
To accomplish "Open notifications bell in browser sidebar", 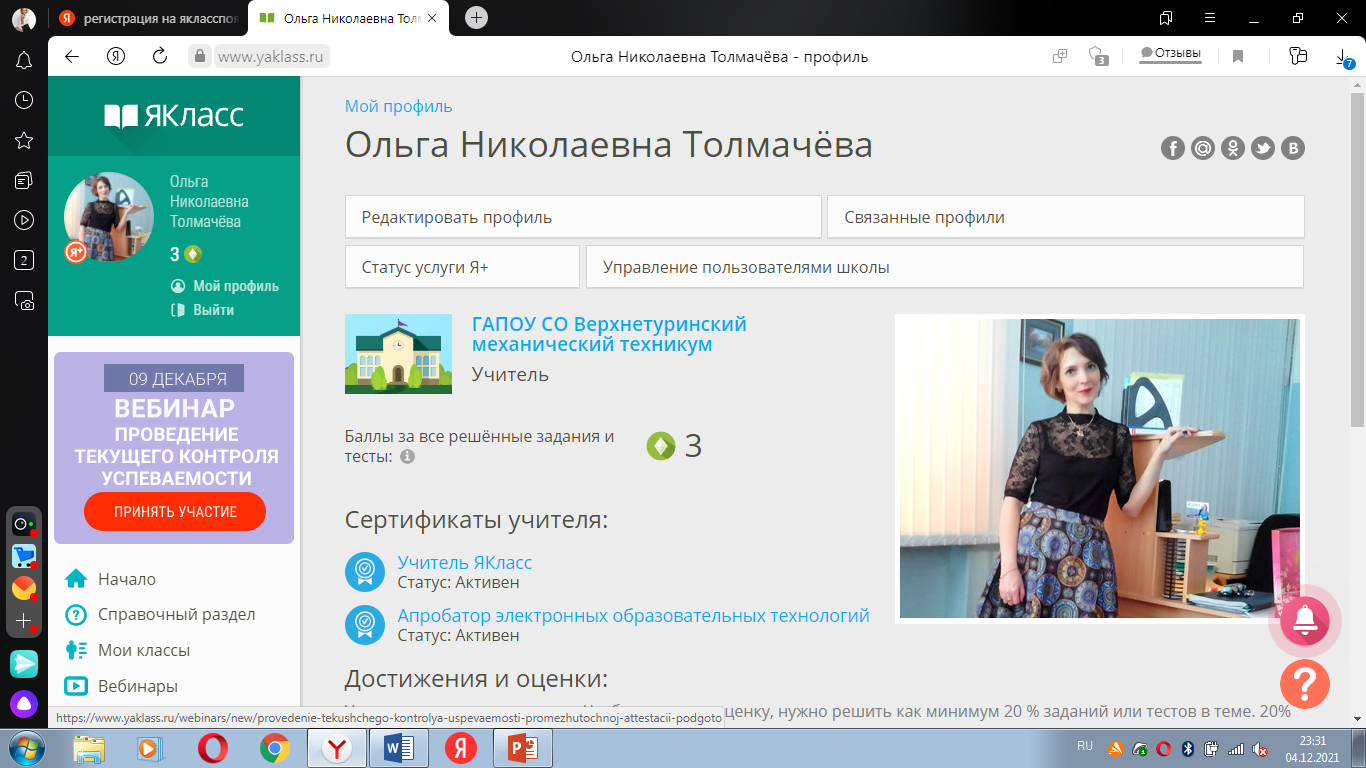I will click(x=24, y=60).
